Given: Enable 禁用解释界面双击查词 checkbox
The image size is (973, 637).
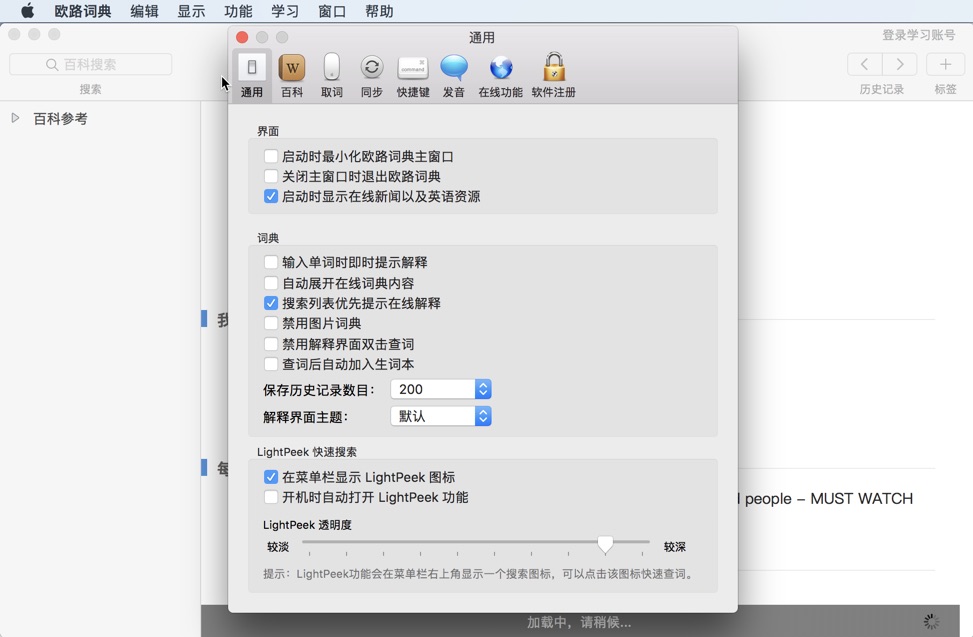Looking at the screenshot, I should (271, 344).
